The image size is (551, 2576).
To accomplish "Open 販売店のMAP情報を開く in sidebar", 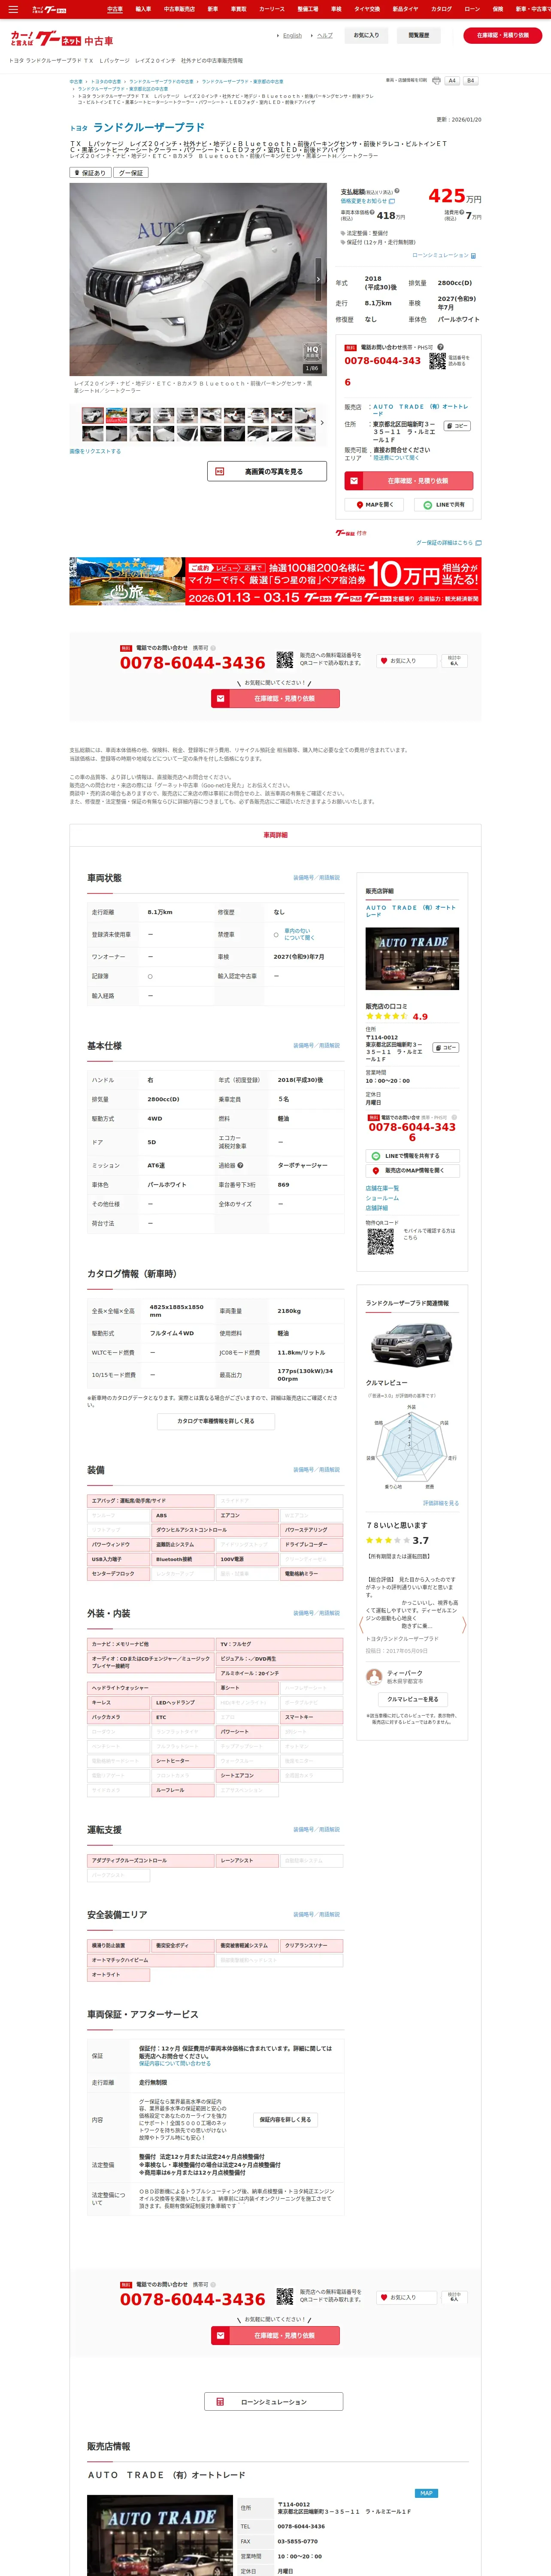I will [x=412, y=1170].
